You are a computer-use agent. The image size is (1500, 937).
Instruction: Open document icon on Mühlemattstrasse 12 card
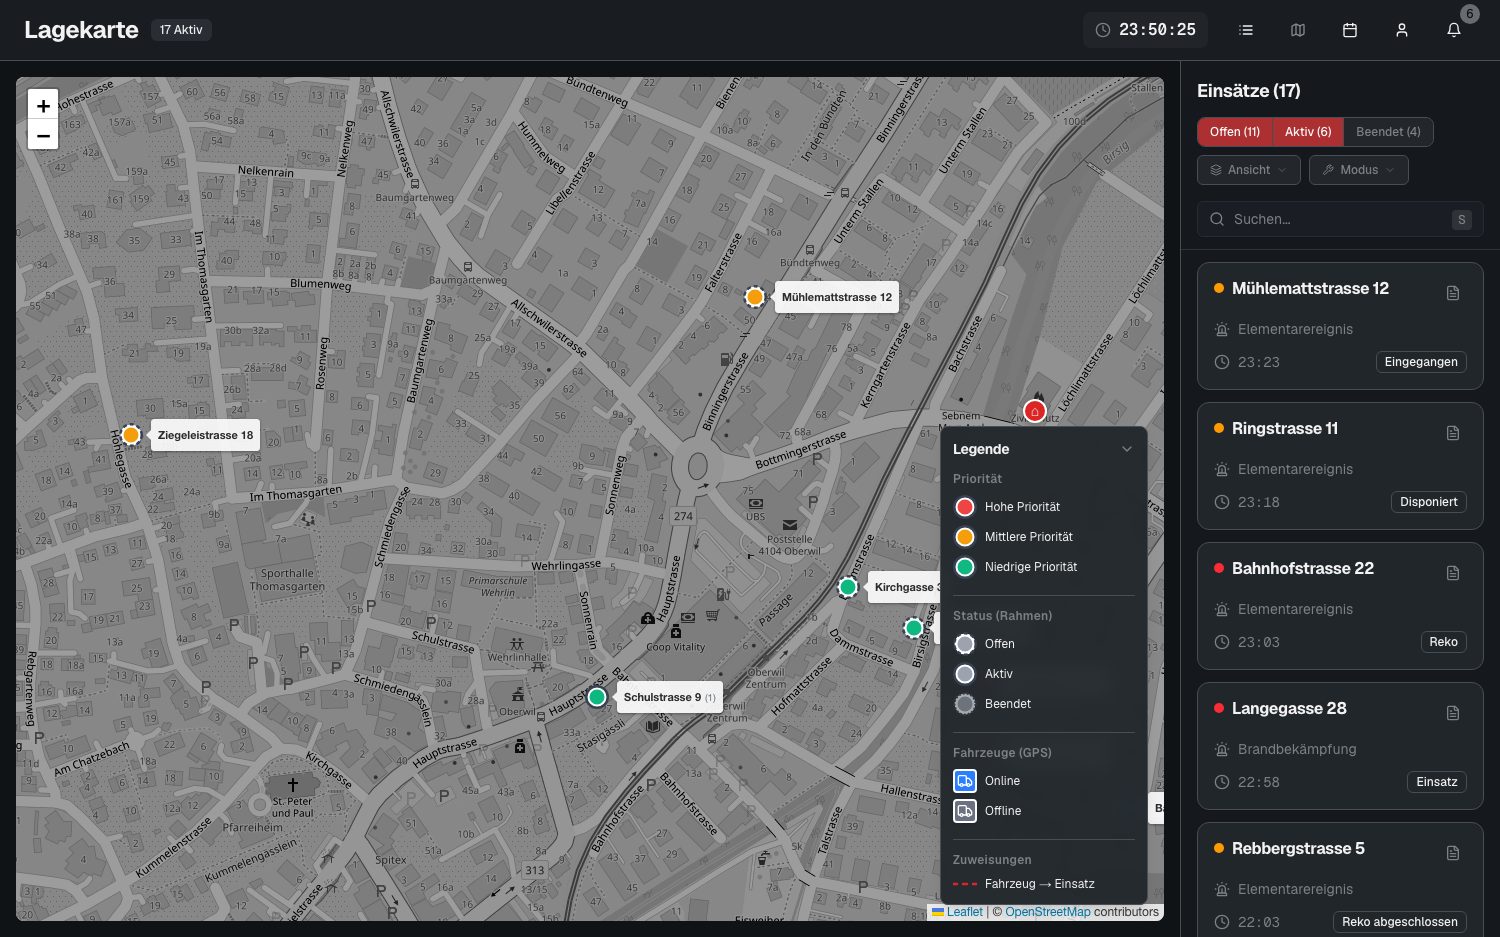[1453, 293]
